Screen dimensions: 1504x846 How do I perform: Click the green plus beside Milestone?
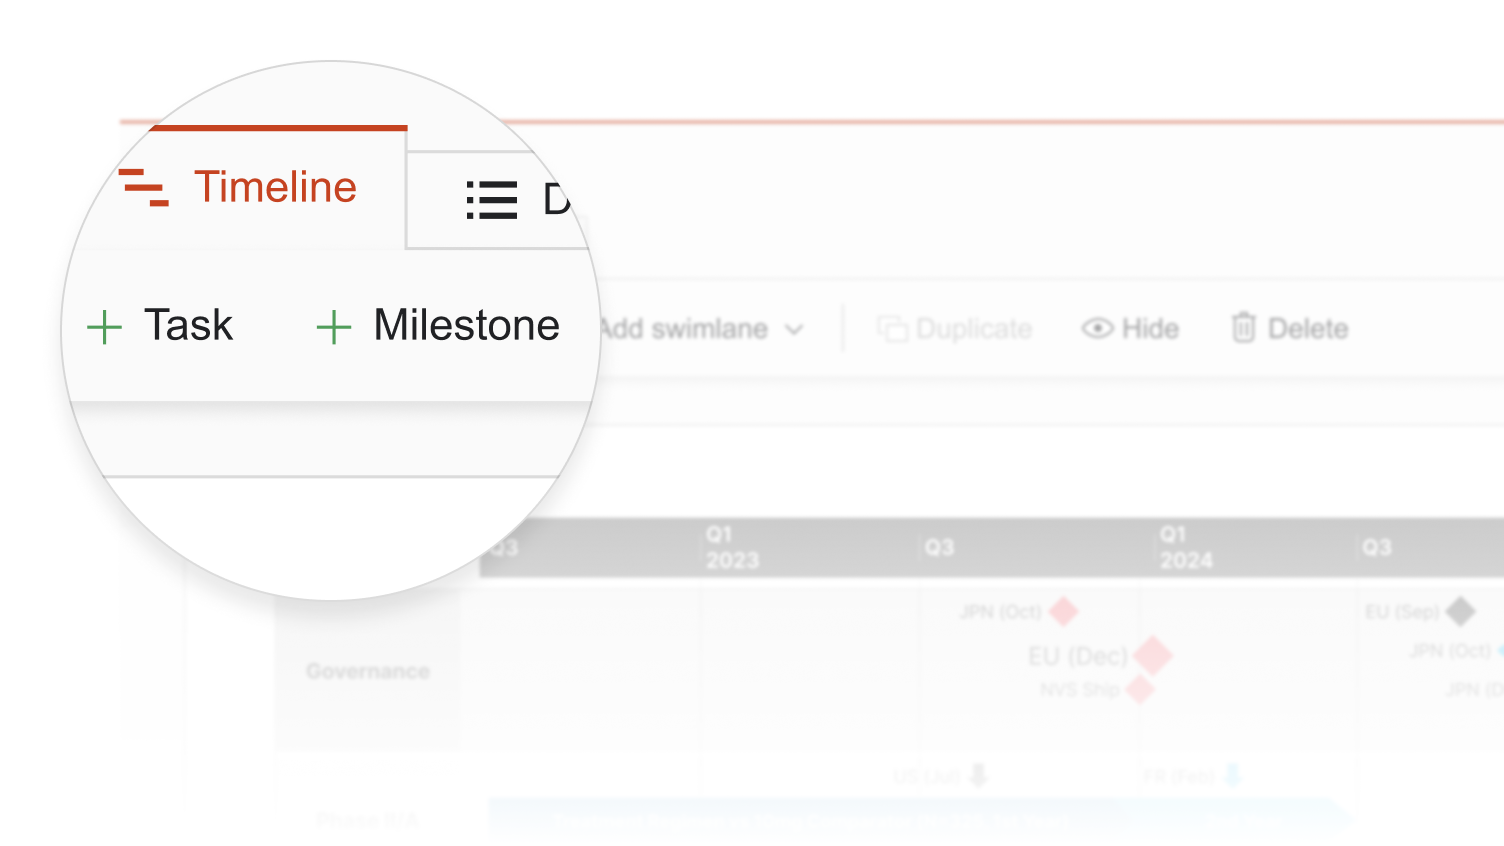click(x=333, y=327)
